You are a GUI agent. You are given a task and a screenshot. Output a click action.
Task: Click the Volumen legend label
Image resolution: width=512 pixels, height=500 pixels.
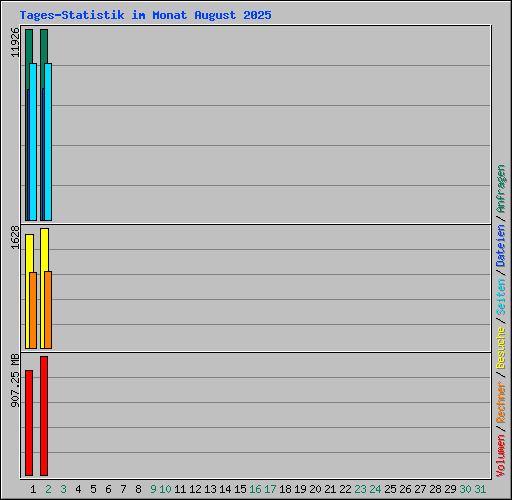point(501,456)
